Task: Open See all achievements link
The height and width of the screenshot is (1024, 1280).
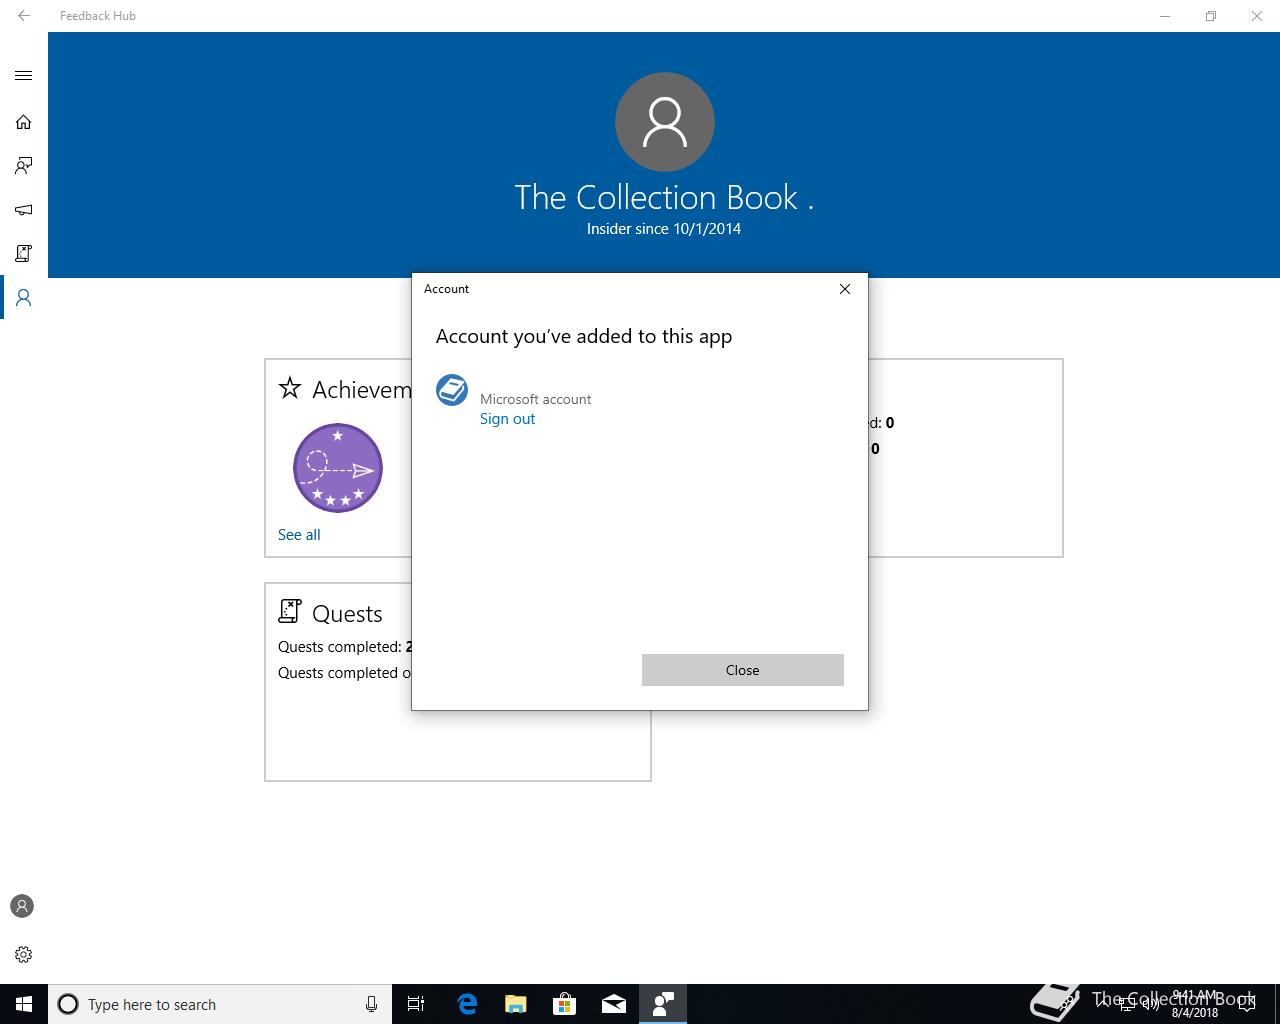Action: (x=299, y=535)
